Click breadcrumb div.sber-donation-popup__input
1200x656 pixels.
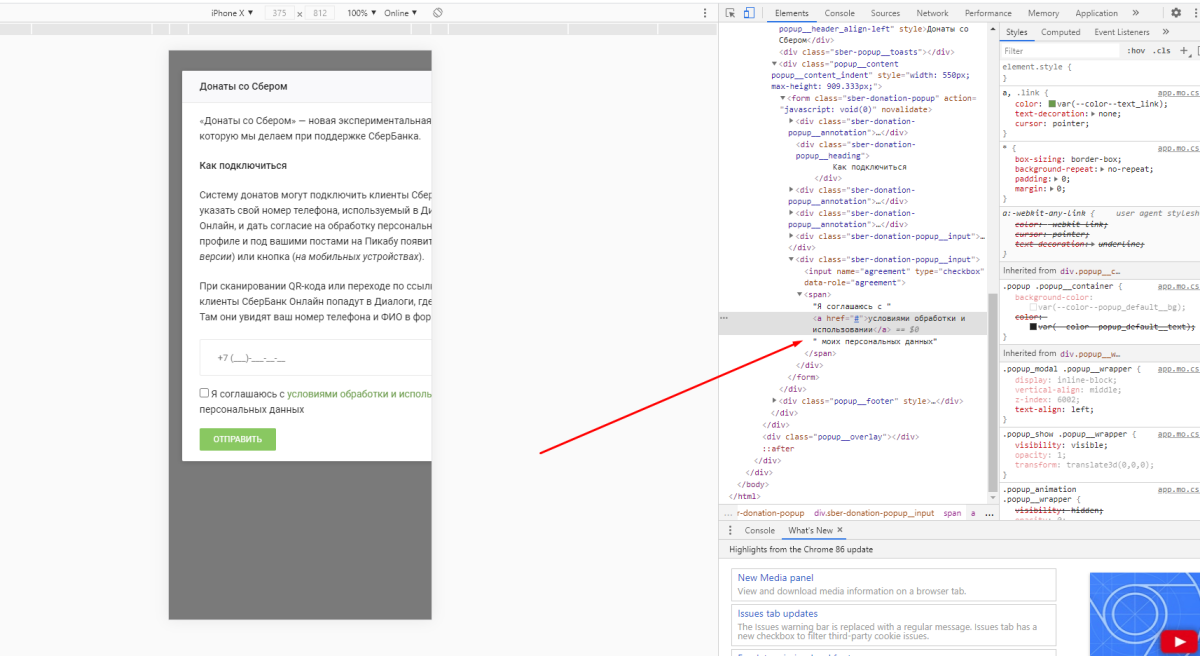pos(873,513)
